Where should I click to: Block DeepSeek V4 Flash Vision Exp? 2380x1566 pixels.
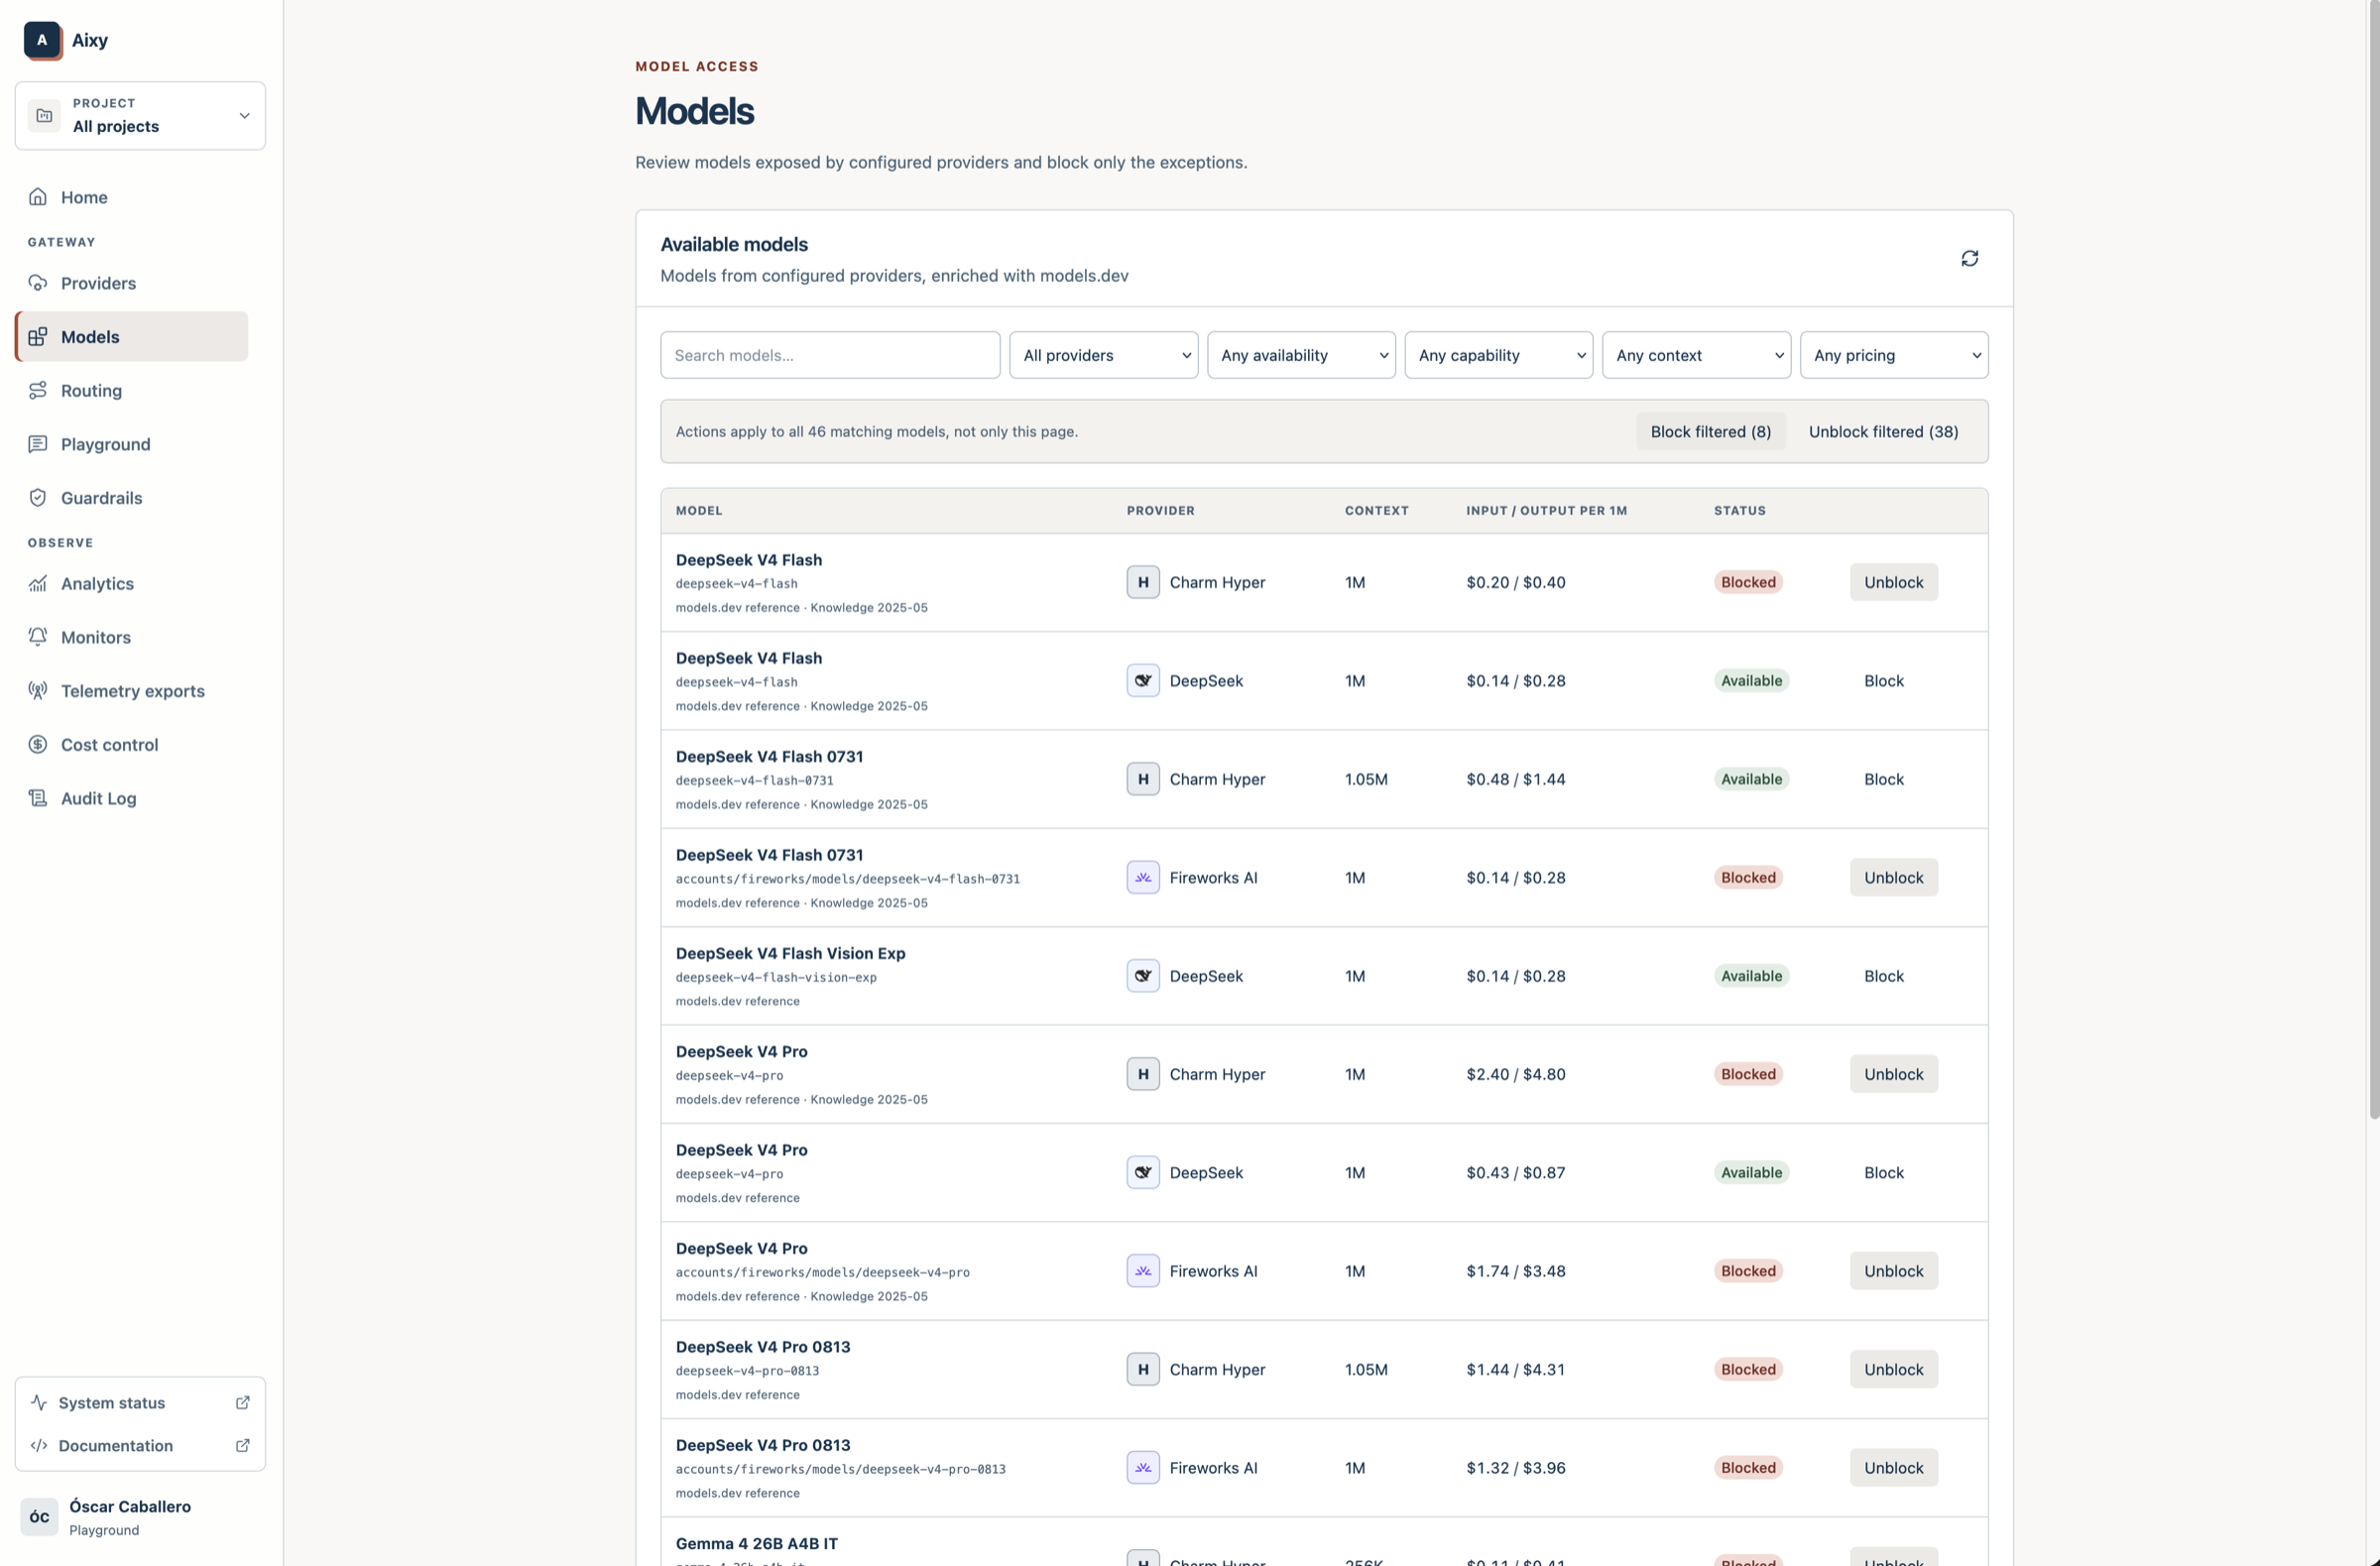1883,976
